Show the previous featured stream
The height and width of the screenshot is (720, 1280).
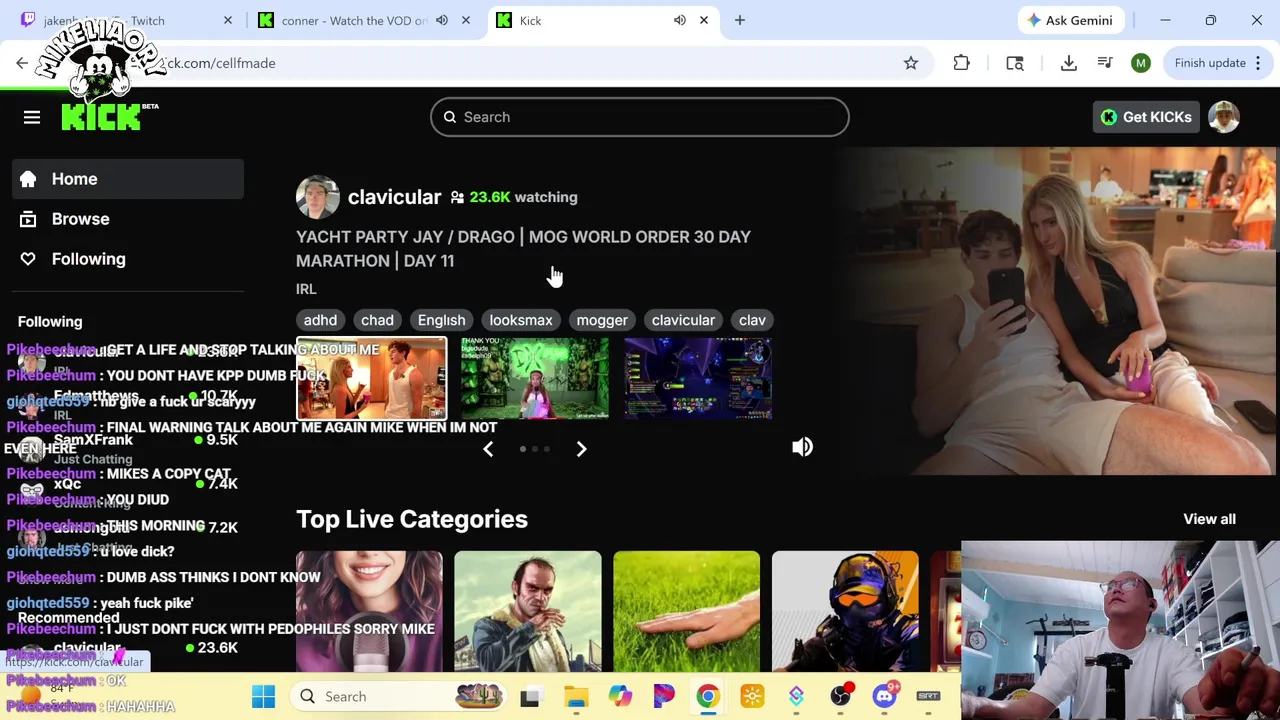(488, 449)
